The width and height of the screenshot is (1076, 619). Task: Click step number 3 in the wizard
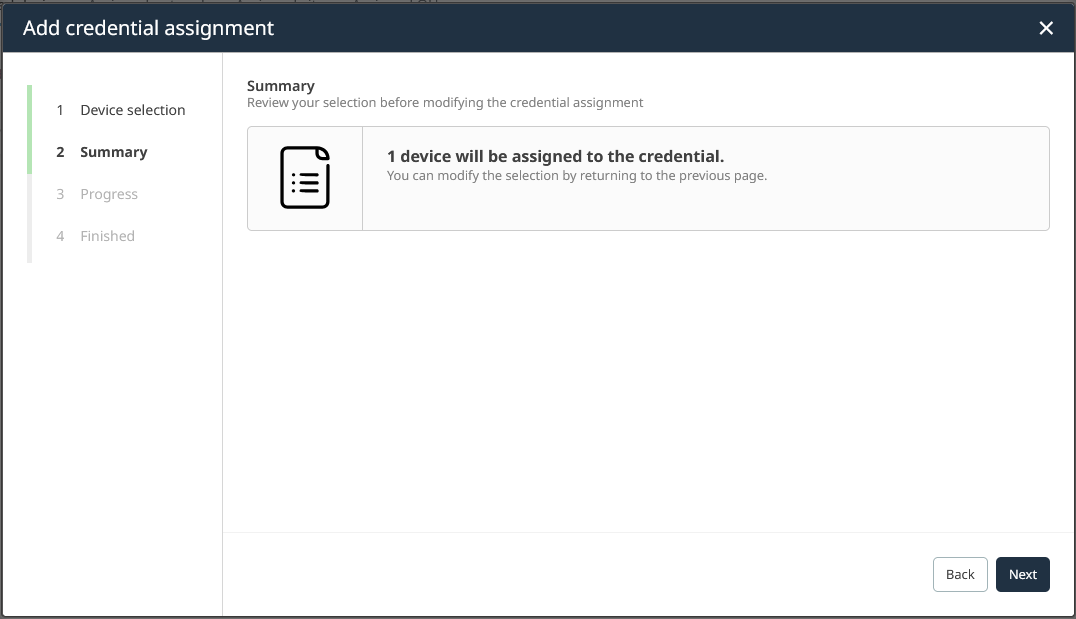coord(60,194)
